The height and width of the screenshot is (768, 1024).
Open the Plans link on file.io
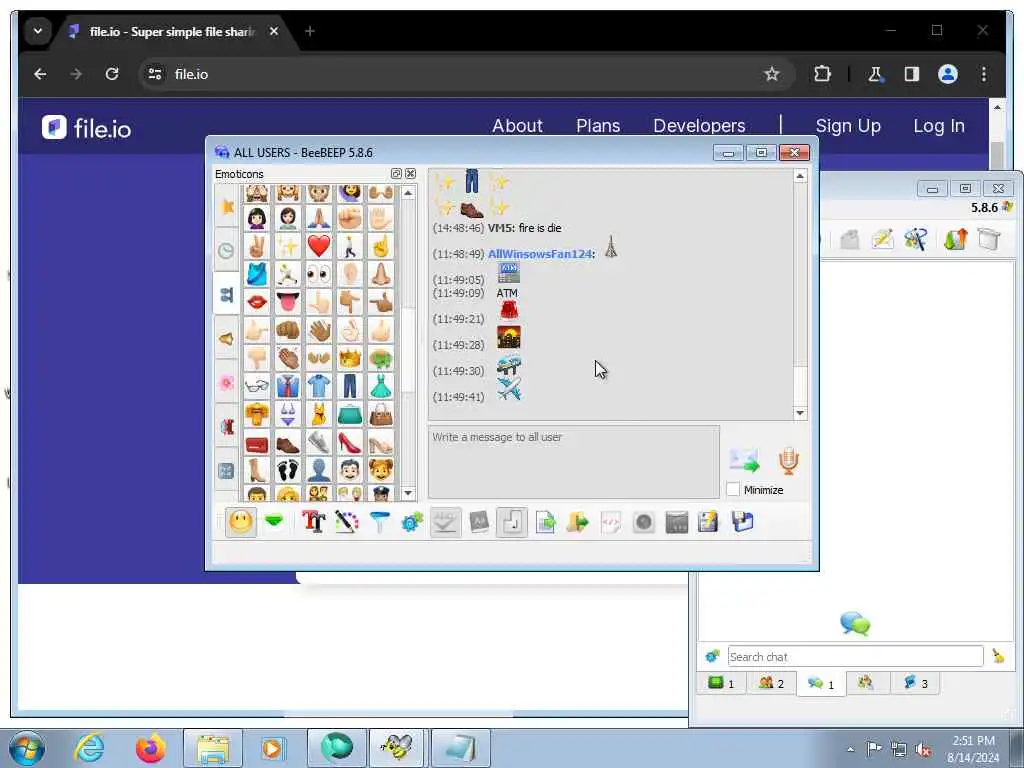click(x=598, y=125)
